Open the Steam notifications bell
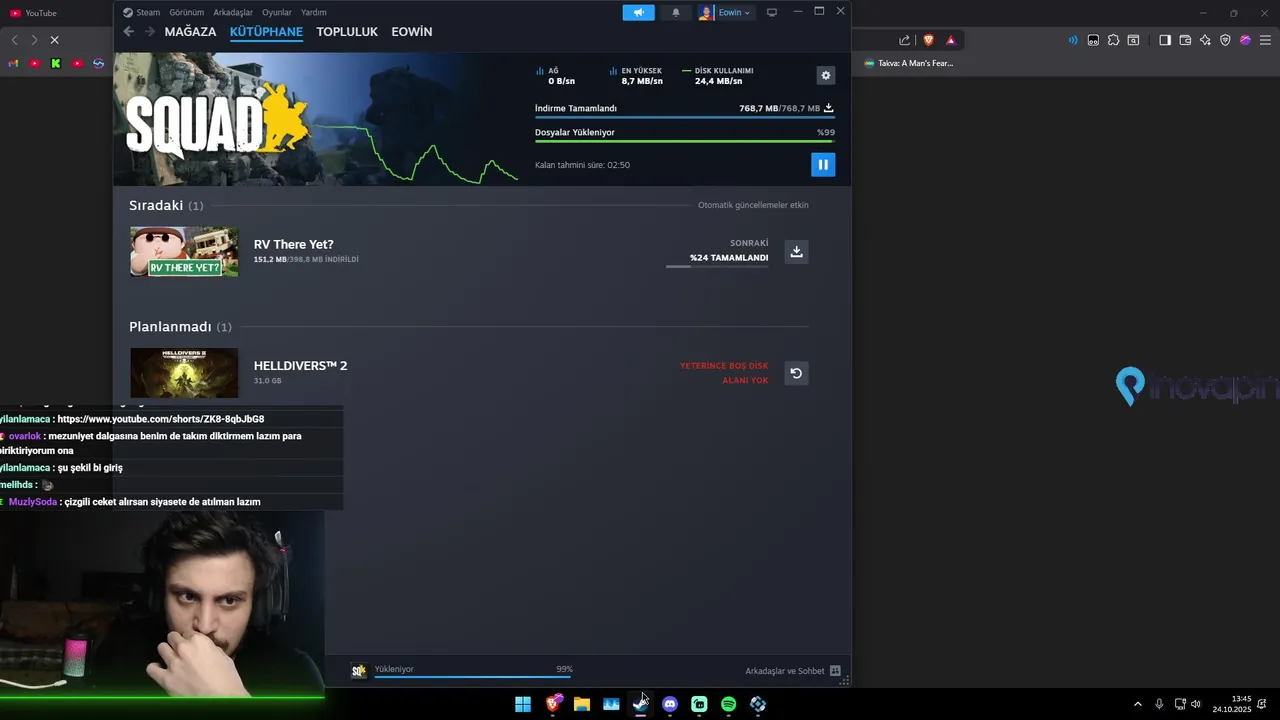1280x720 pixels. pyautogui.click(x=676, y=12)
